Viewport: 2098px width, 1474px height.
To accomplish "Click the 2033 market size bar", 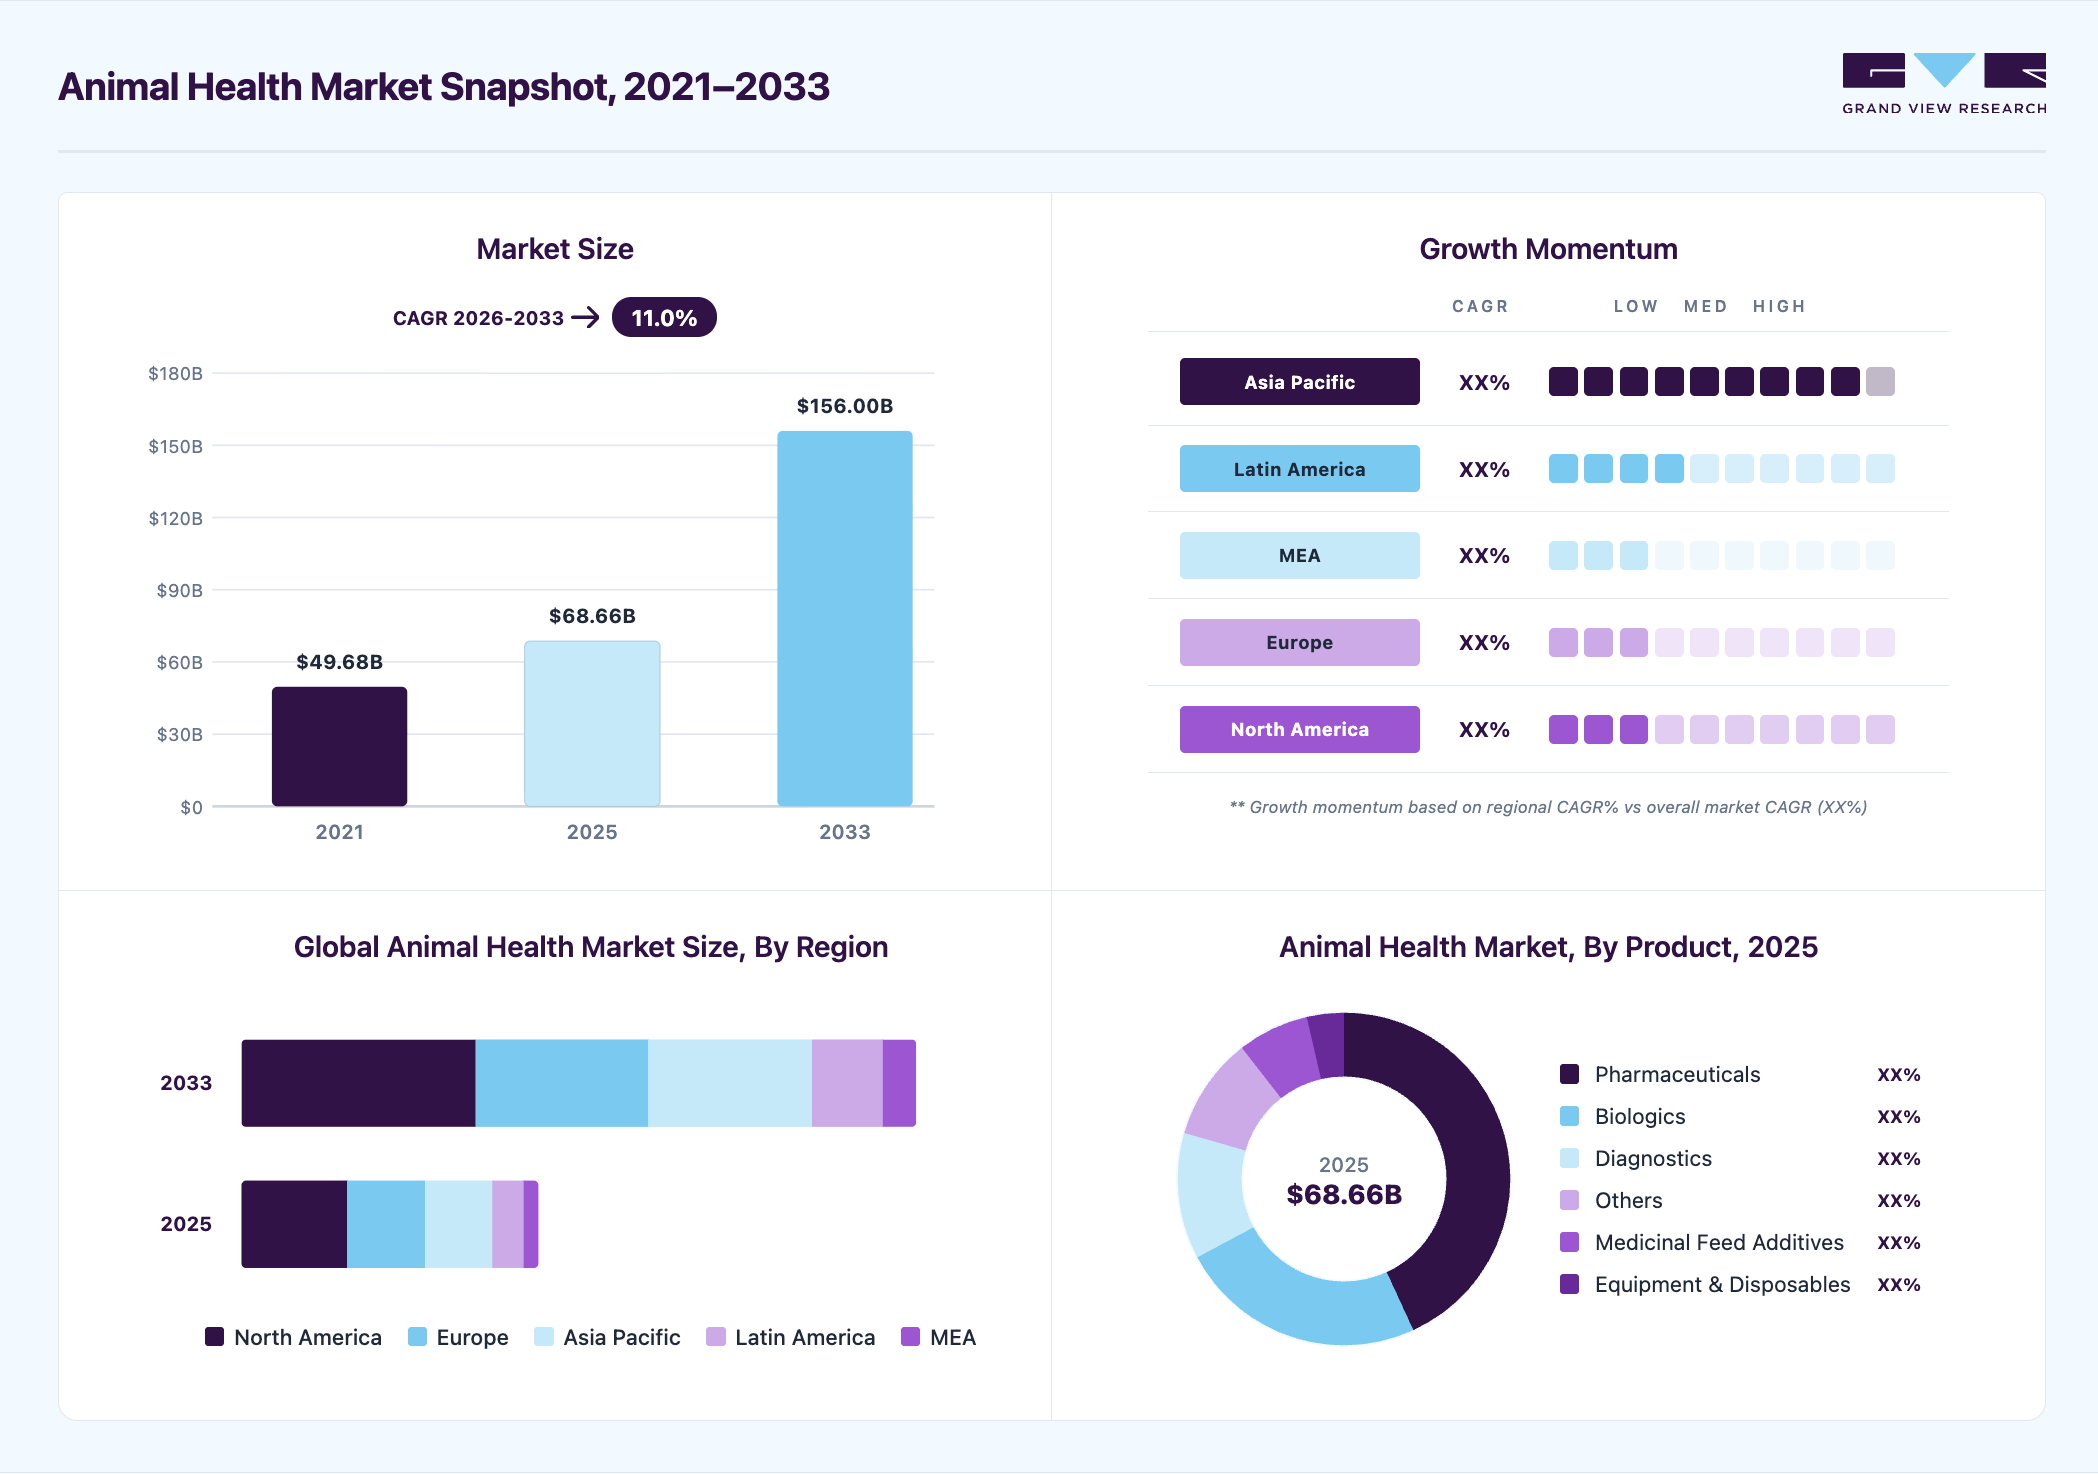I will 845,618.
